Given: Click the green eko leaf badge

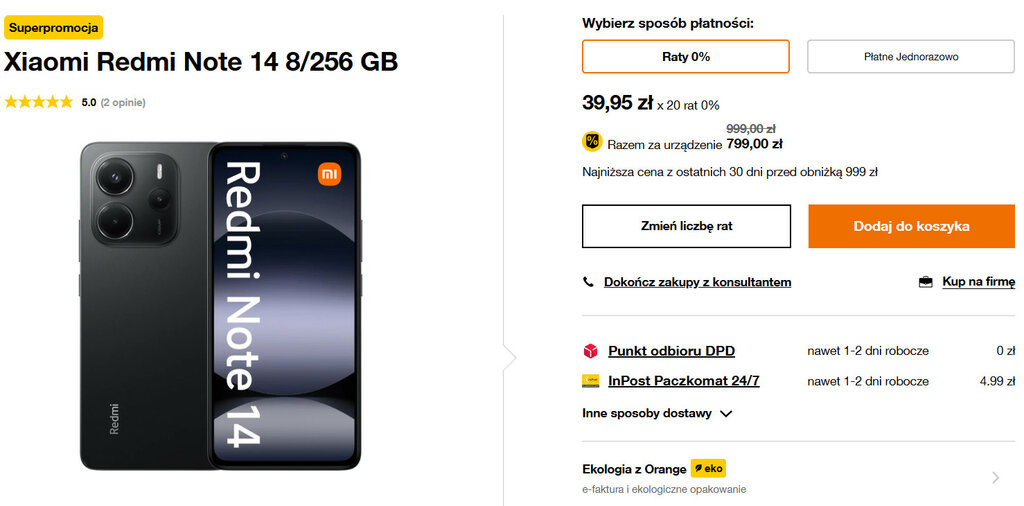Looking at the screenshot, I should click(708, 468).
